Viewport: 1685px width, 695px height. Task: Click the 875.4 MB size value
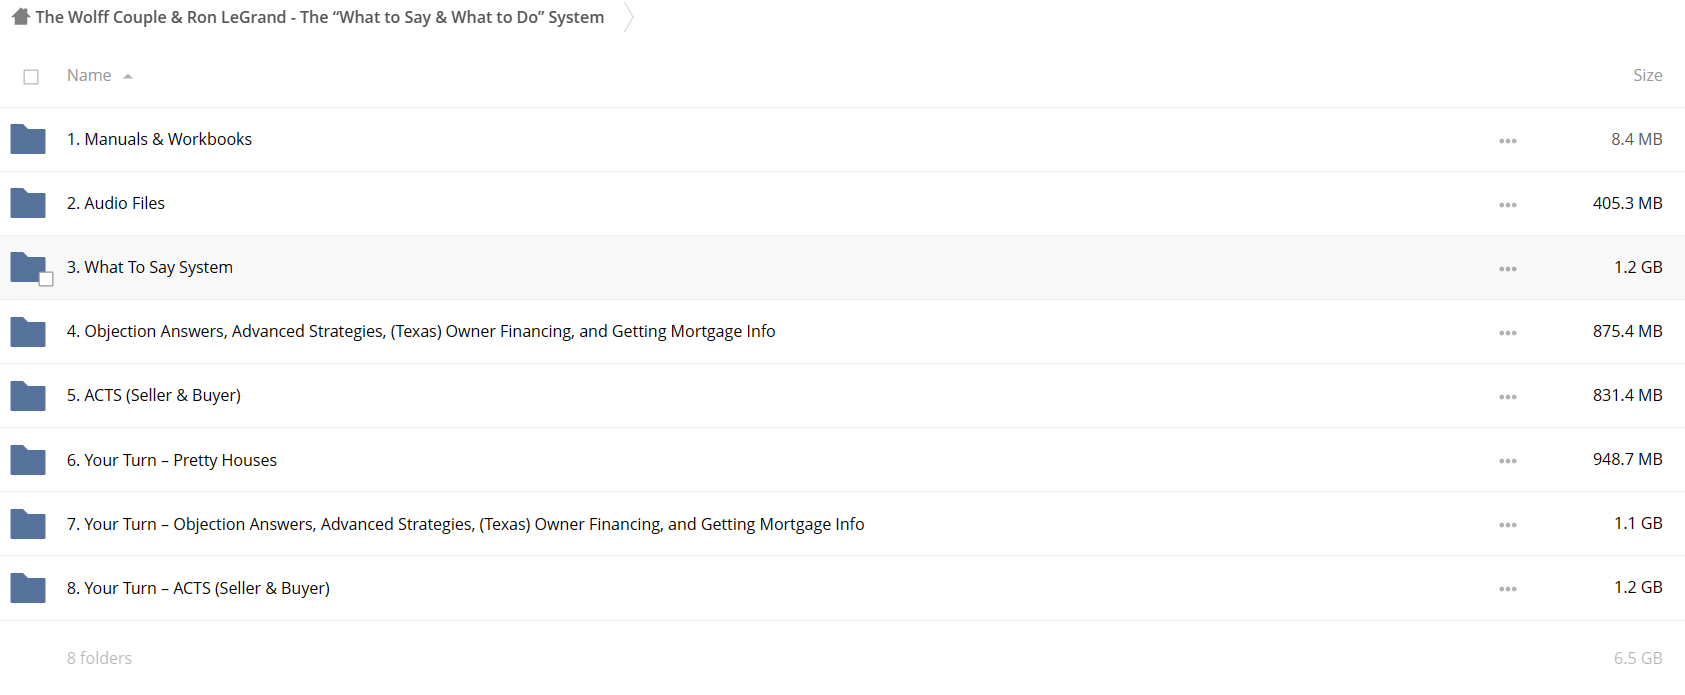pyautogui.click(x=1627, y=331)
